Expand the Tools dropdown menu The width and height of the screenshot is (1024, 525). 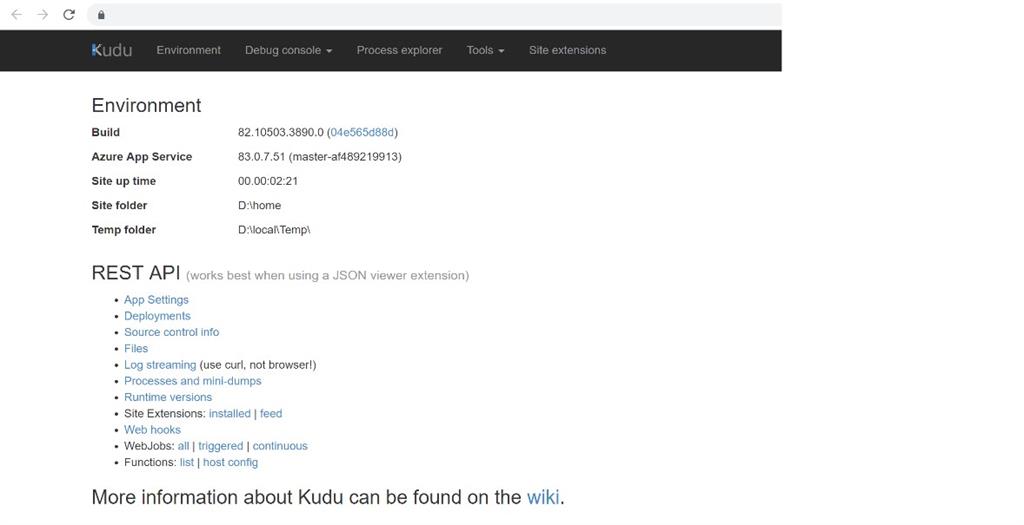tap(485, 50)
